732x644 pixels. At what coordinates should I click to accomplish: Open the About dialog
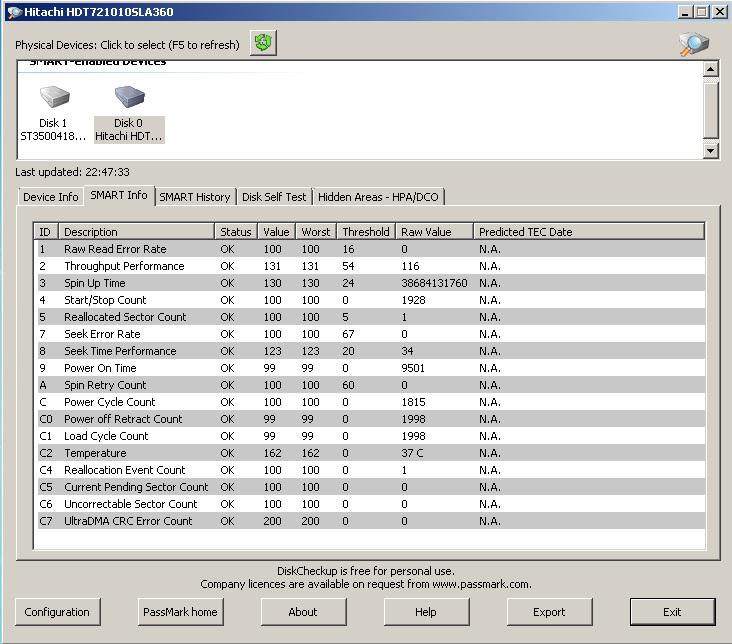[x=303, y=612]
